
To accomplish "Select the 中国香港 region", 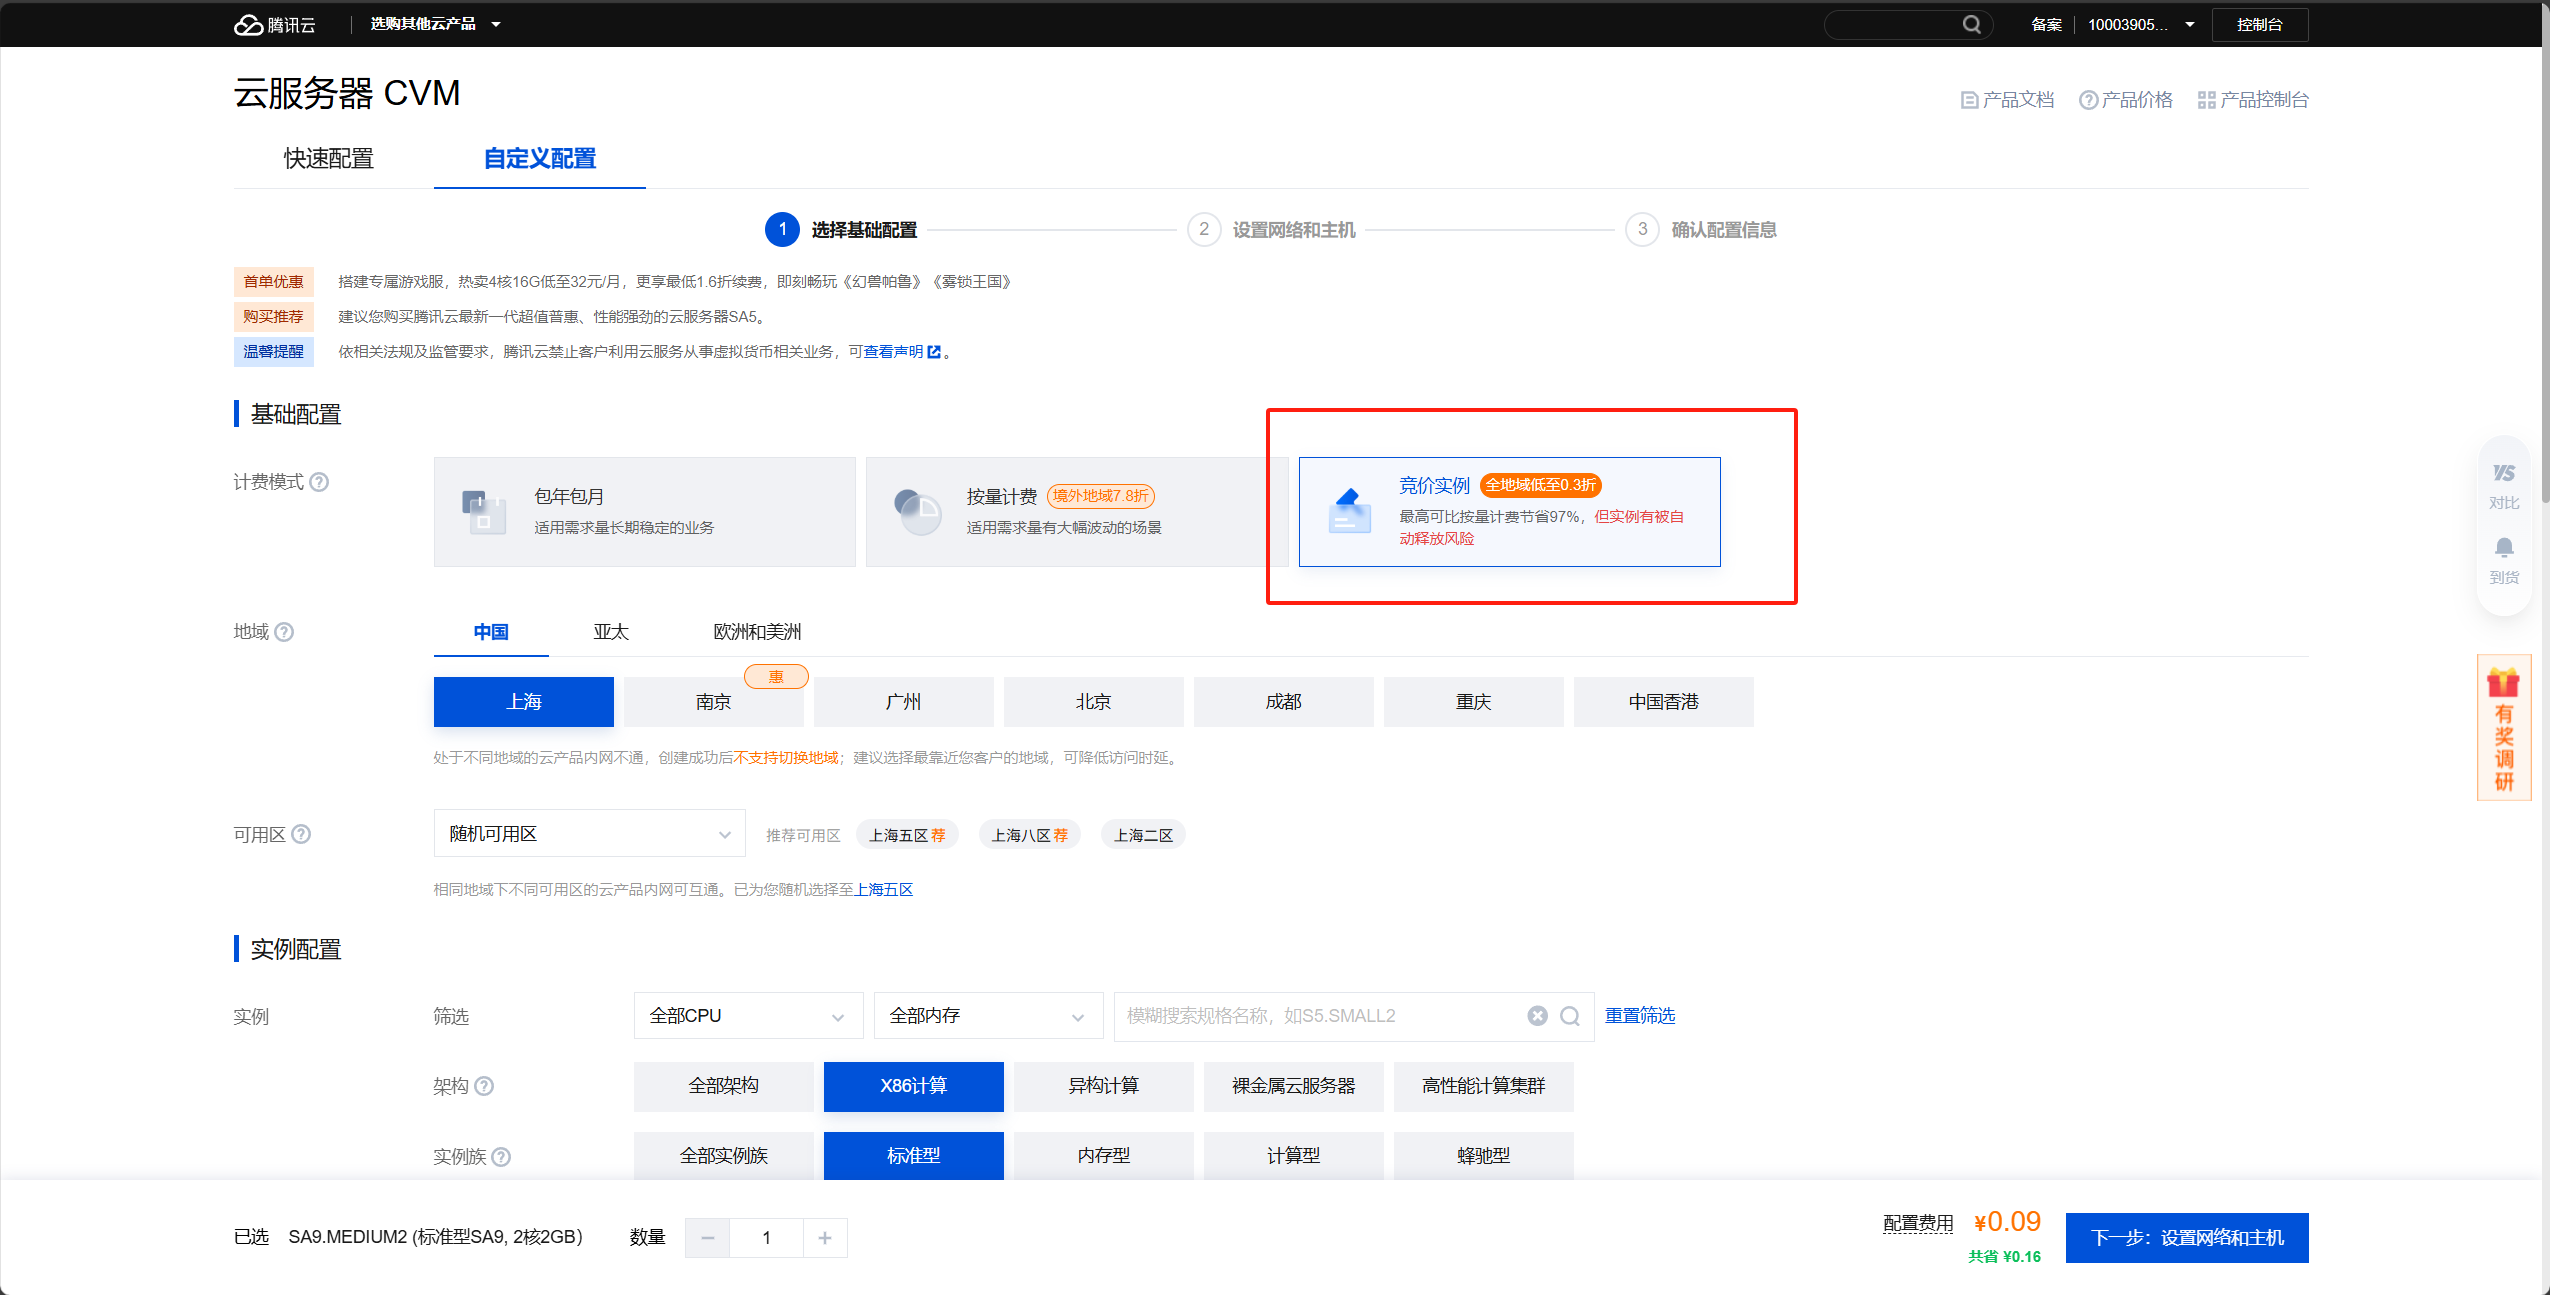I will pyautogui.click(x=1664, y=702).
